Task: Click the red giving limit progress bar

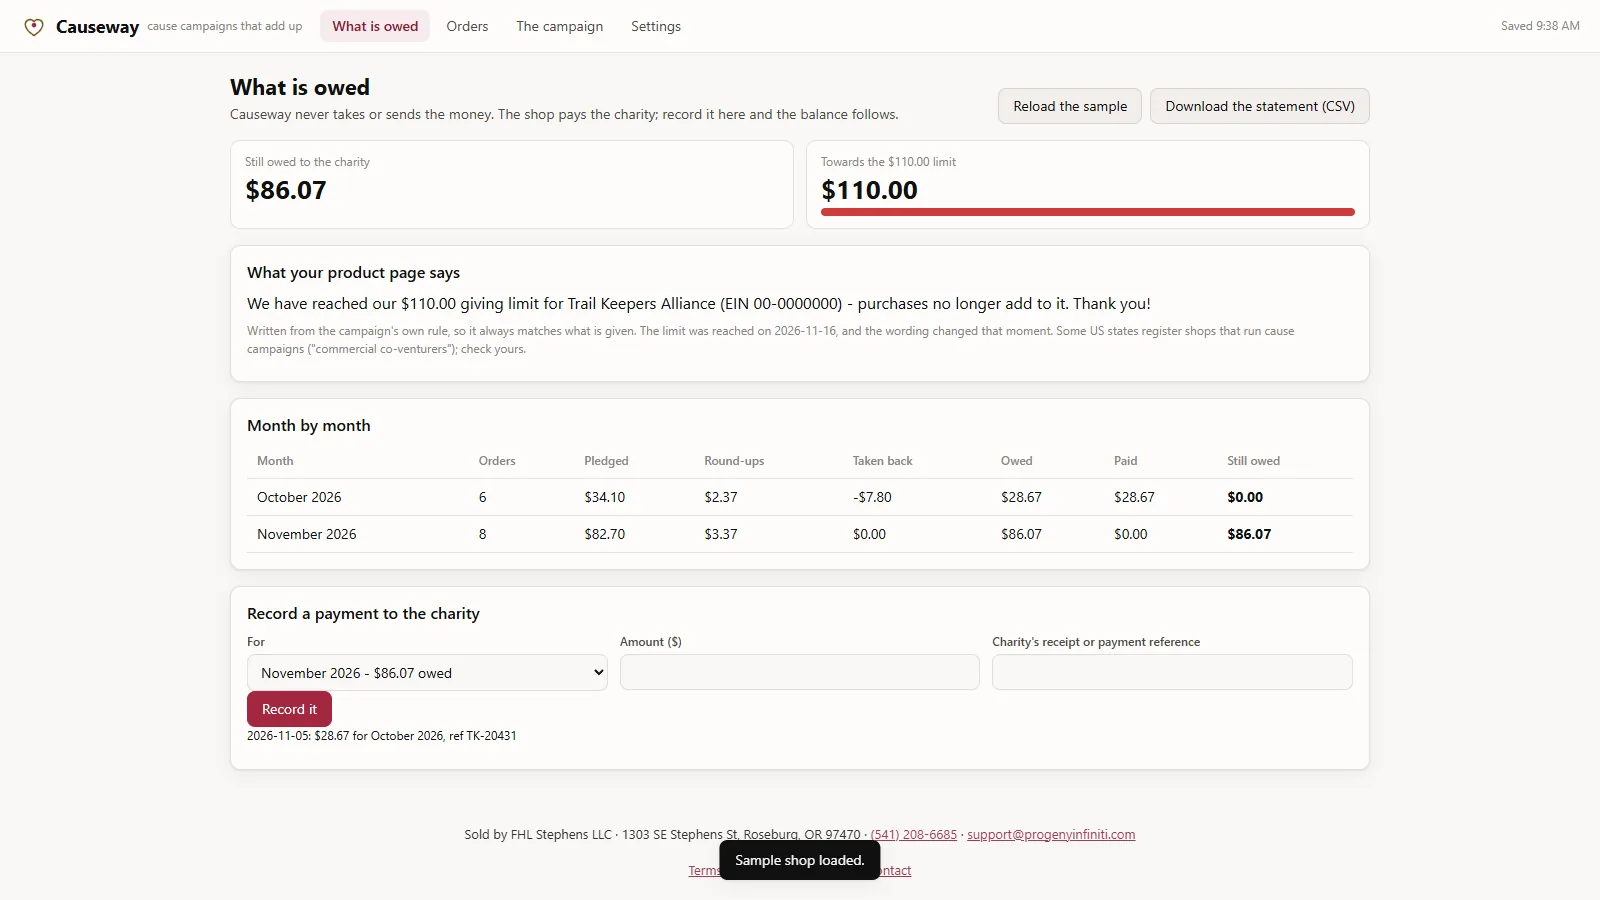Action: click(x=1088, y=212)
